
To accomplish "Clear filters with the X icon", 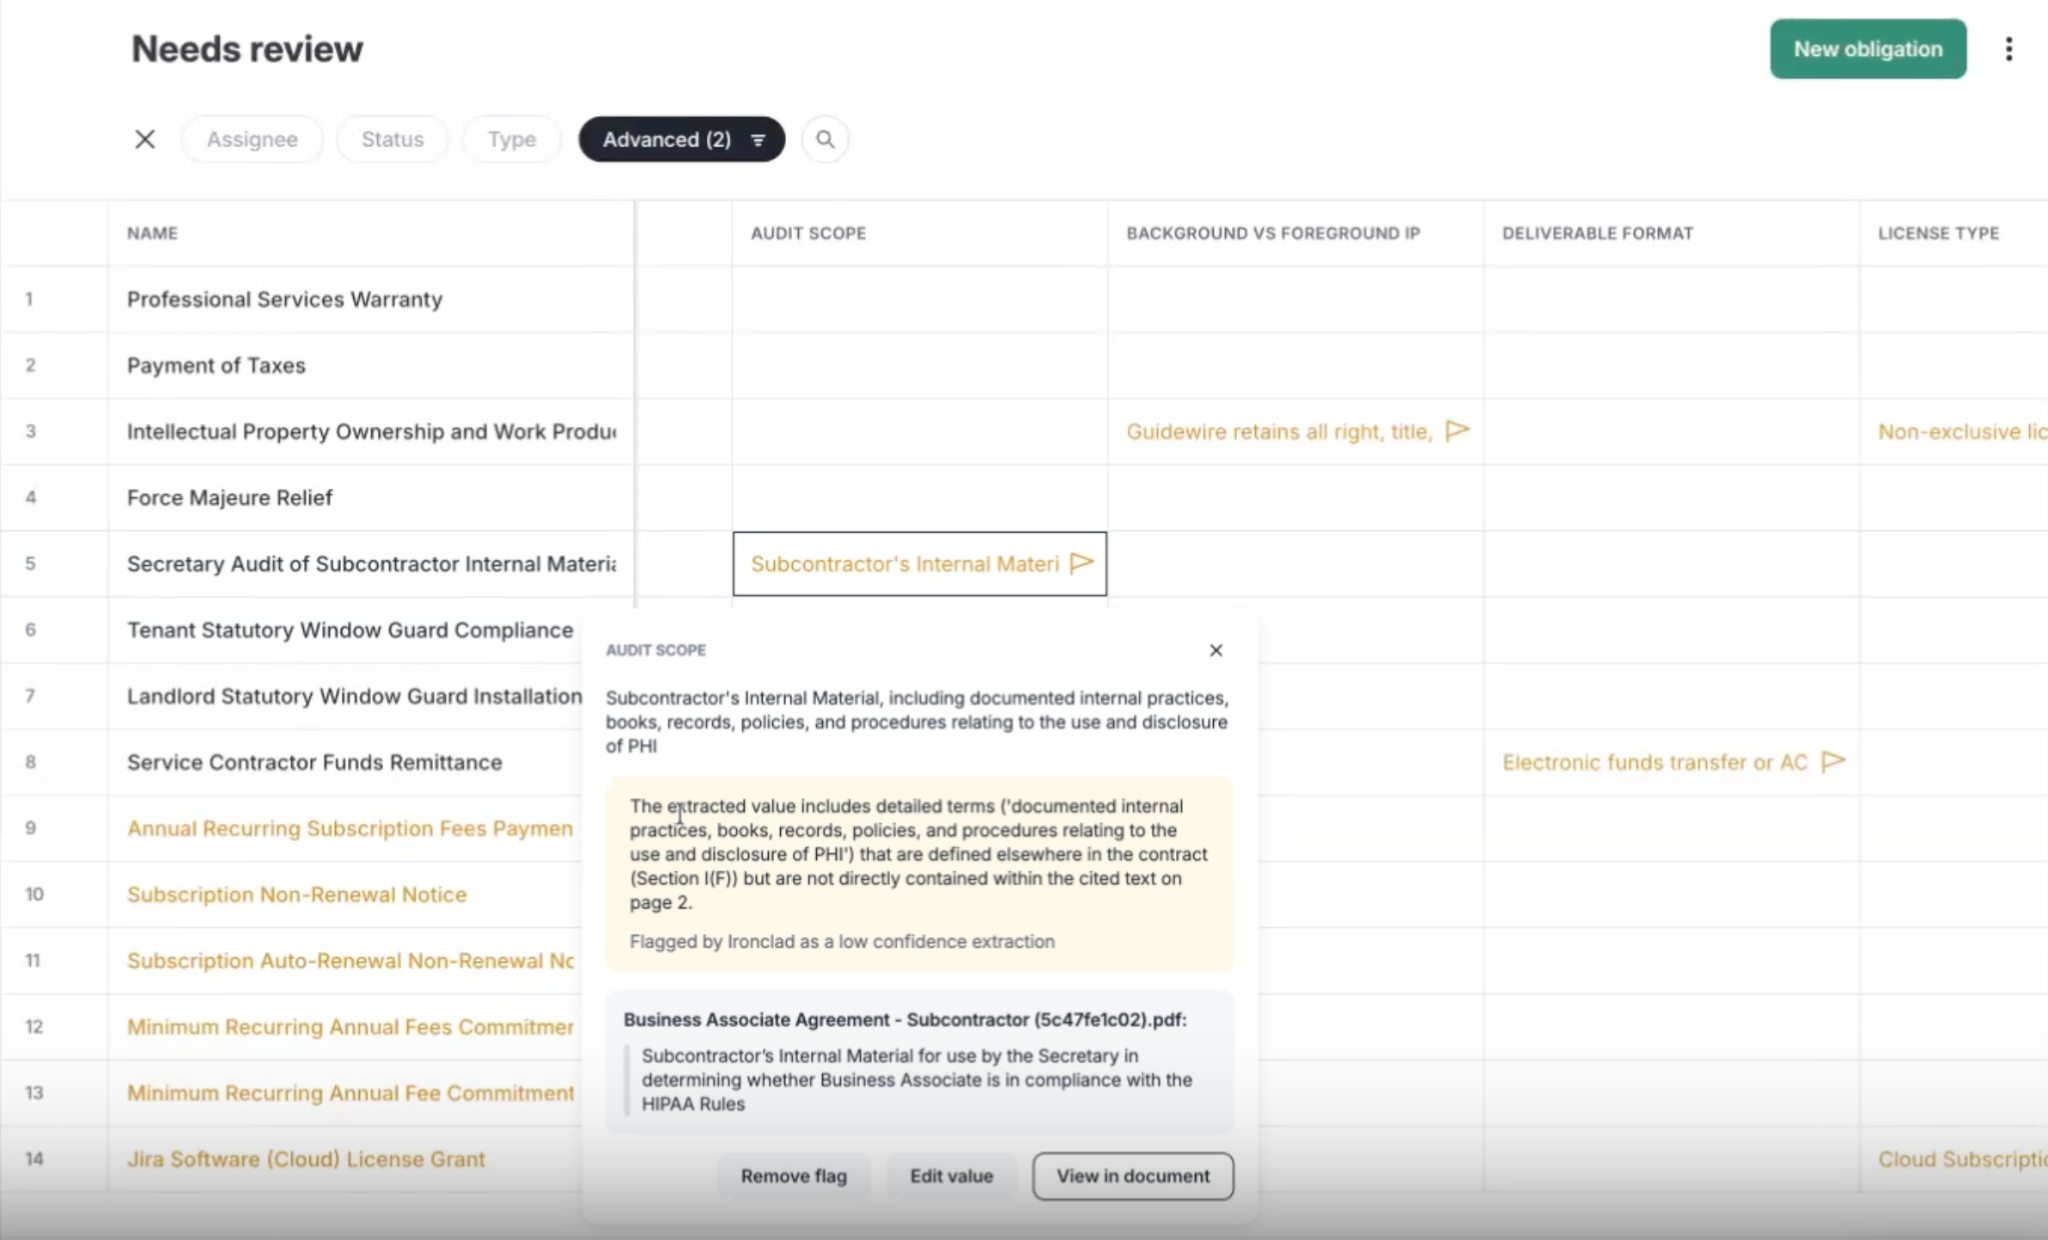I will point(145,139).
